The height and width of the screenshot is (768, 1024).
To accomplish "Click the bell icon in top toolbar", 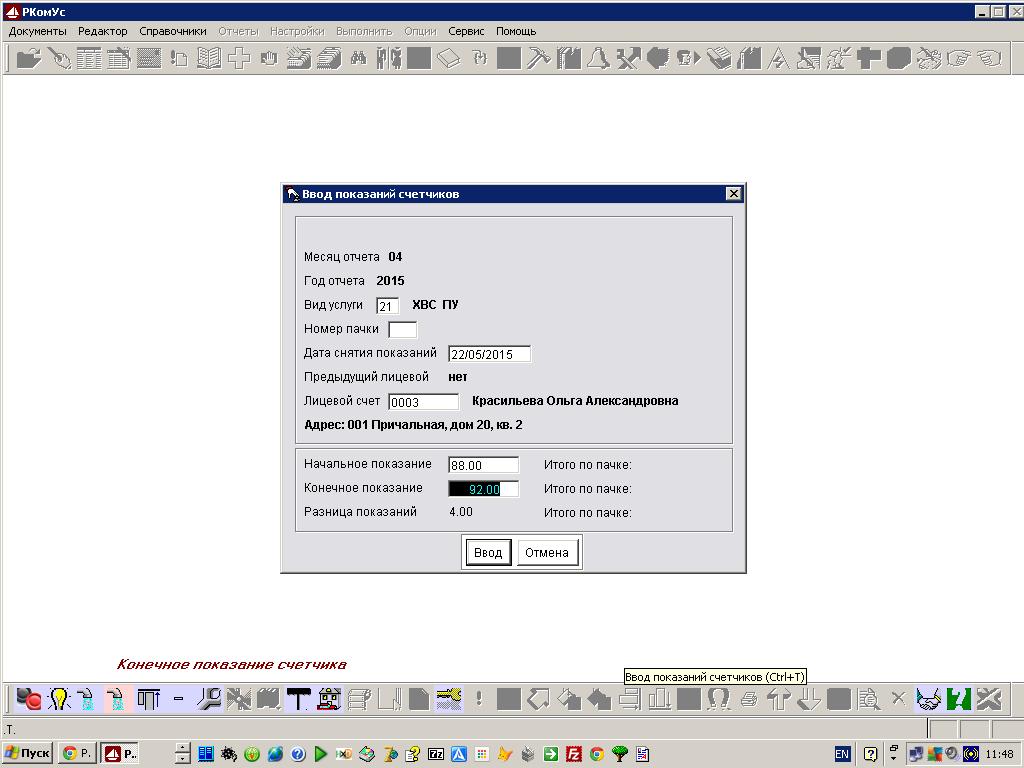I will click(x=598, y=58).
